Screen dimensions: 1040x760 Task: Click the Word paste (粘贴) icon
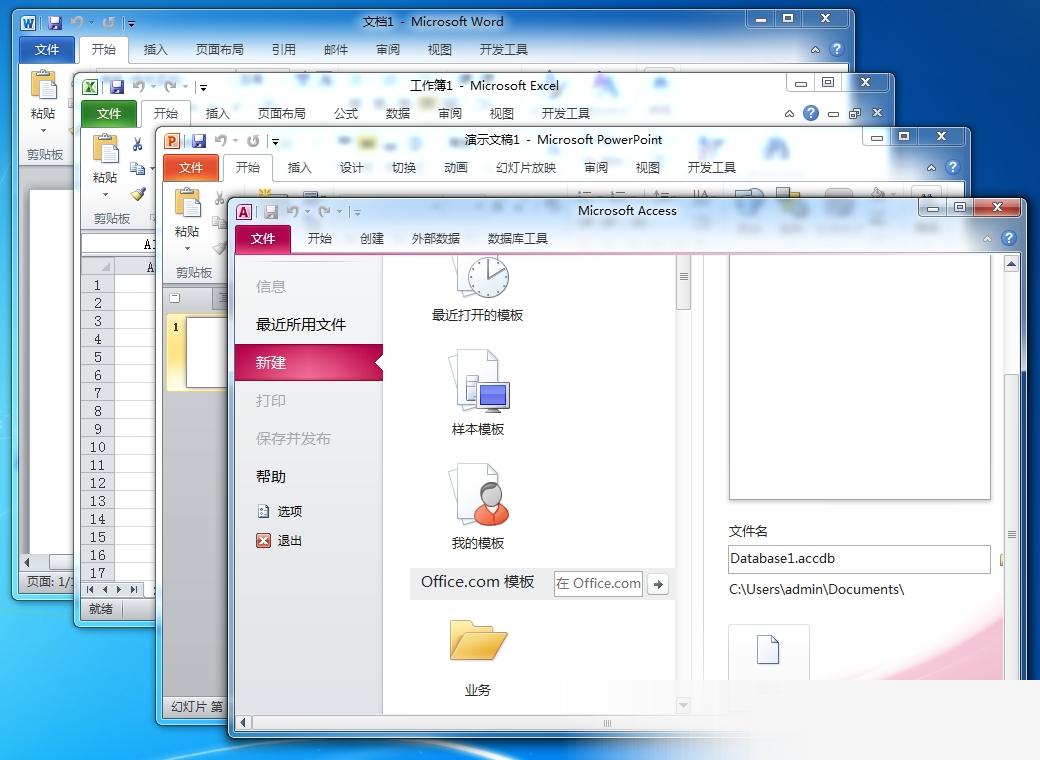[44, 86]
